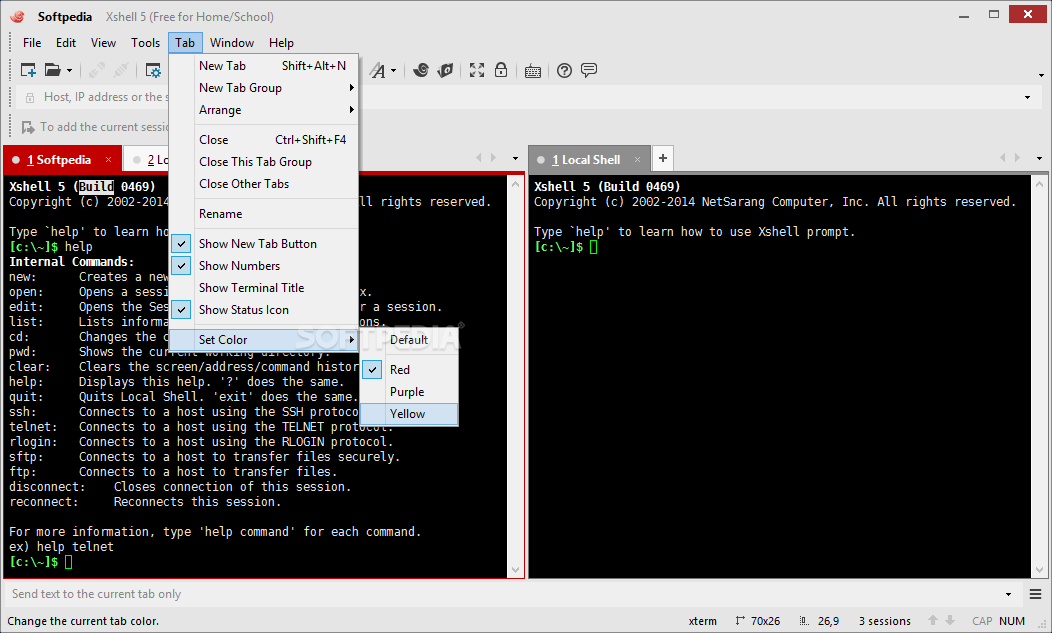Enable Show Terminal Title option
This screenshot has height=633, width=1052.
(x=264, y=288)
